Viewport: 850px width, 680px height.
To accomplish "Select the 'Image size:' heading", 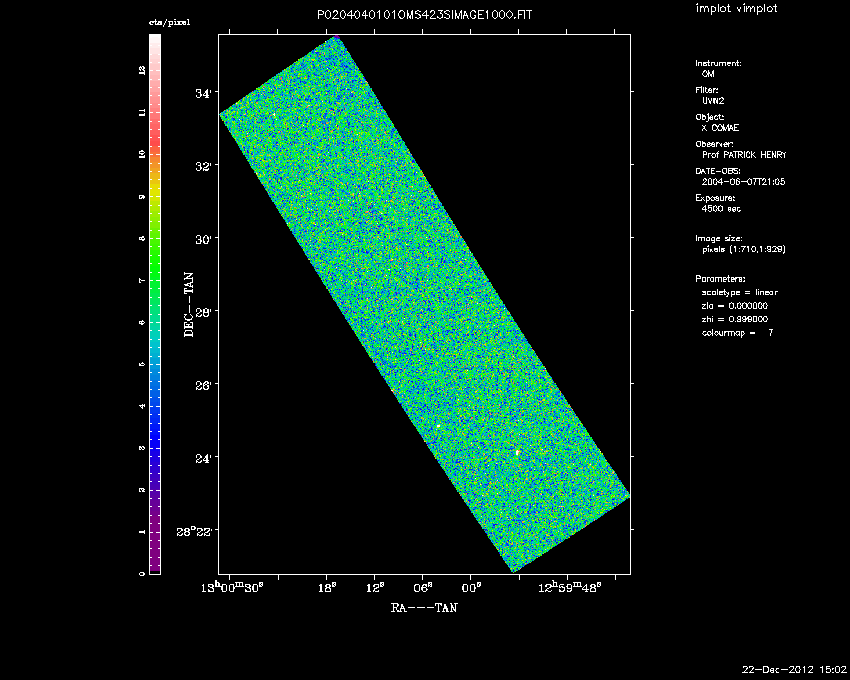I will pyautogui.click(x=719, y=239).
